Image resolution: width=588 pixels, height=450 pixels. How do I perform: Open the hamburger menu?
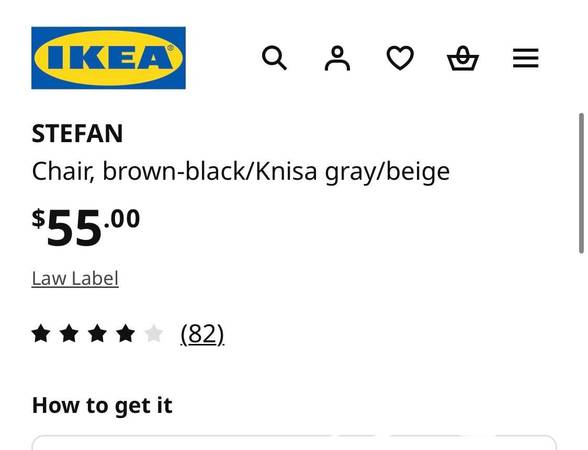526,58
